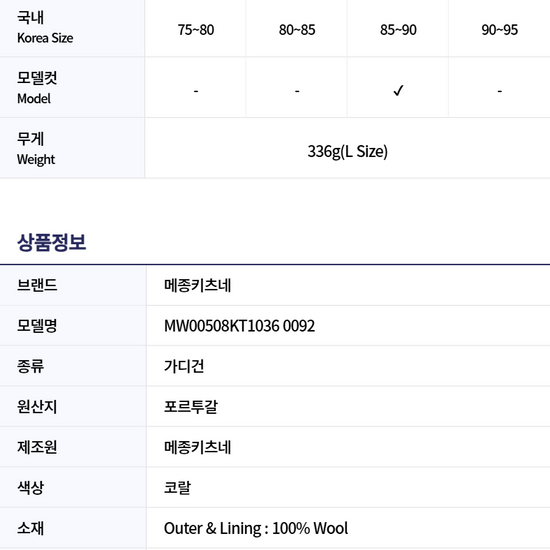
Task: Click the Outer & Lining 100% Wool text
Action: click(x=256, y=528)
